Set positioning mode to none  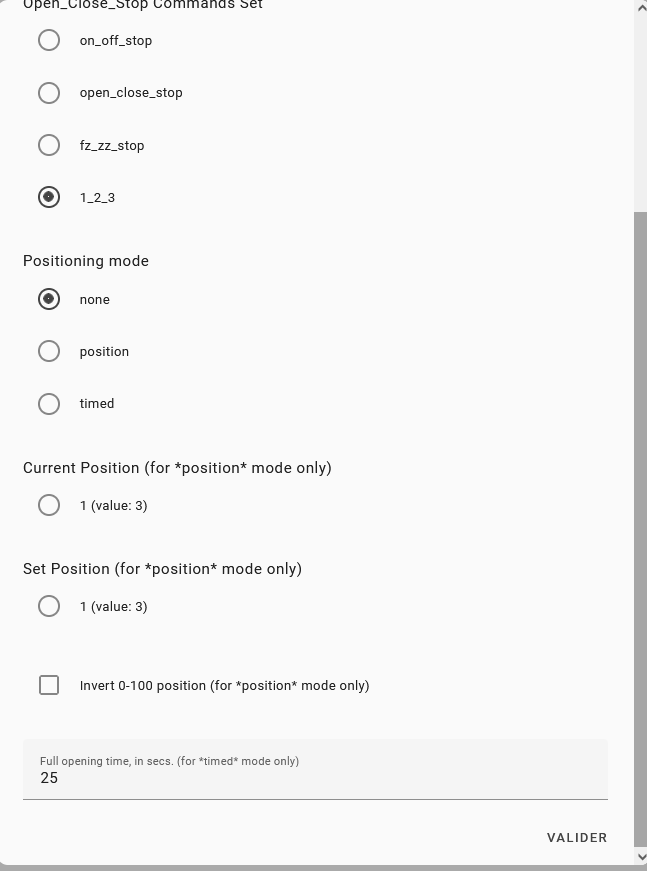point(49,299)
